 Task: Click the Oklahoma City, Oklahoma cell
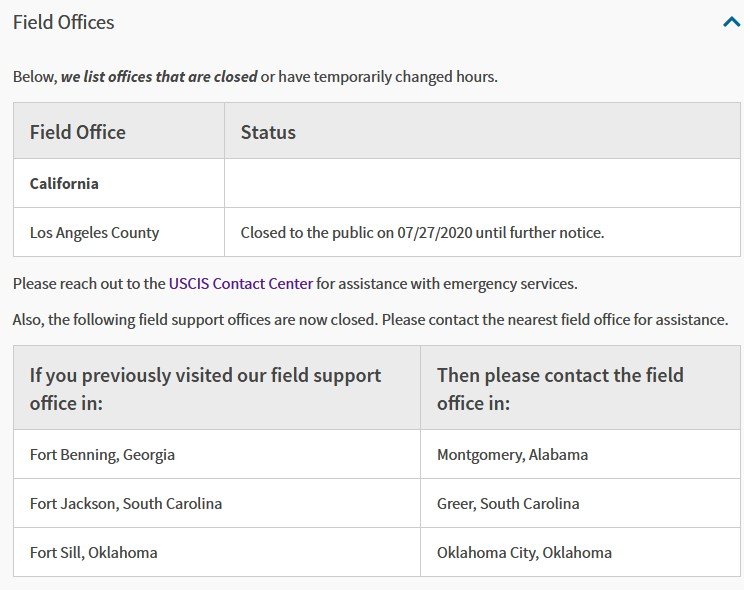click(x=580, y=552)
